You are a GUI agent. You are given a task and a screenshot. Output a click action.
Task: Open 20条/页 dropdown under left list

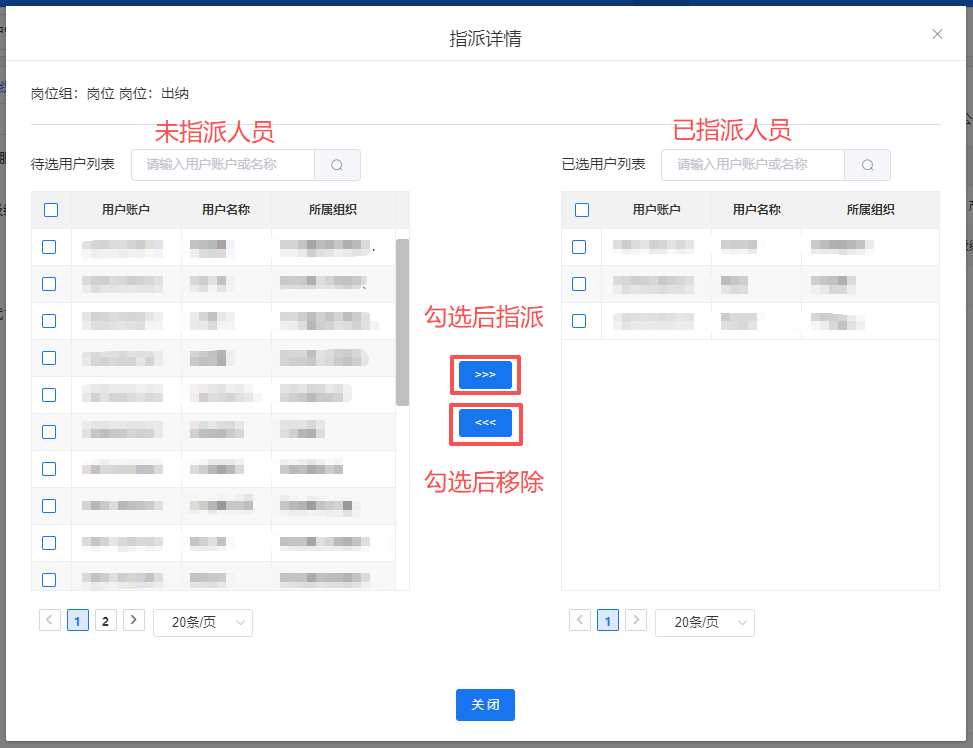203,622
